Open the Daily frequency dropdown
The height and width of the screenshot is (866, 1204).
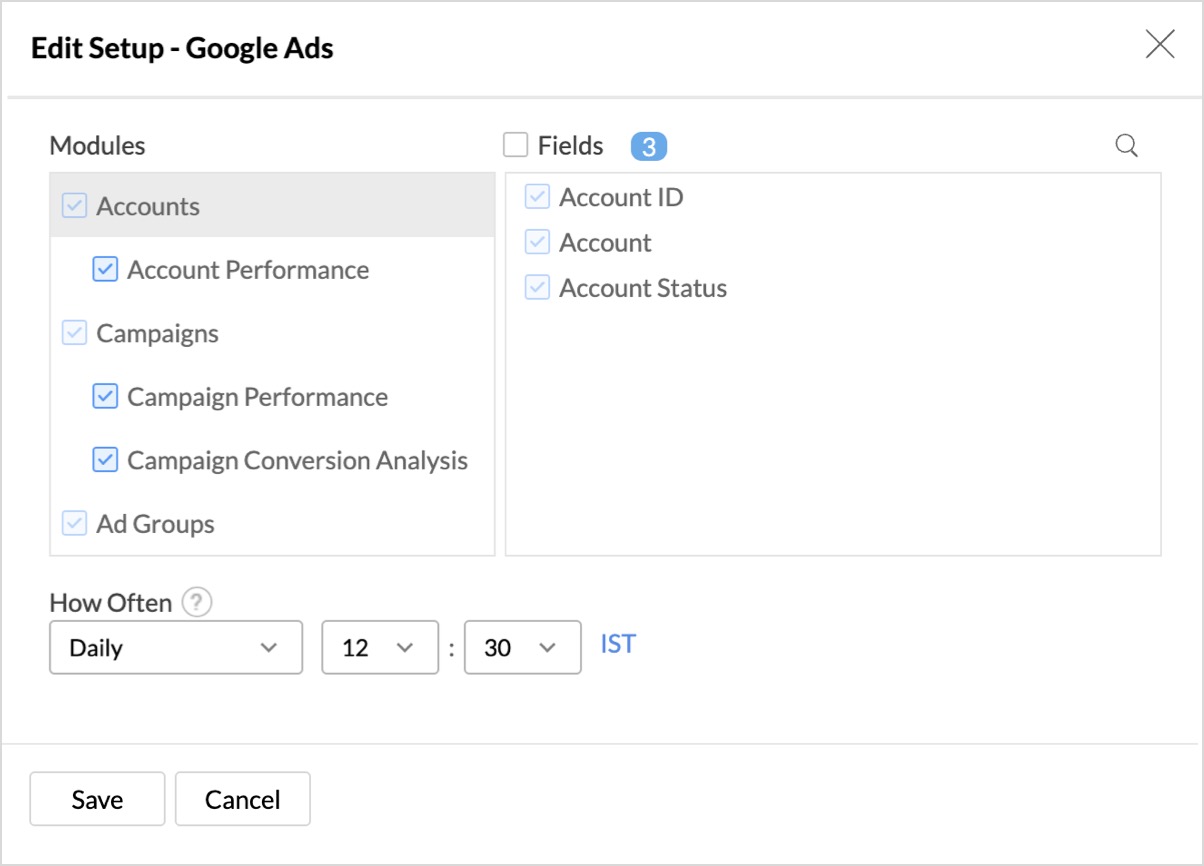(x=176, y=647)
